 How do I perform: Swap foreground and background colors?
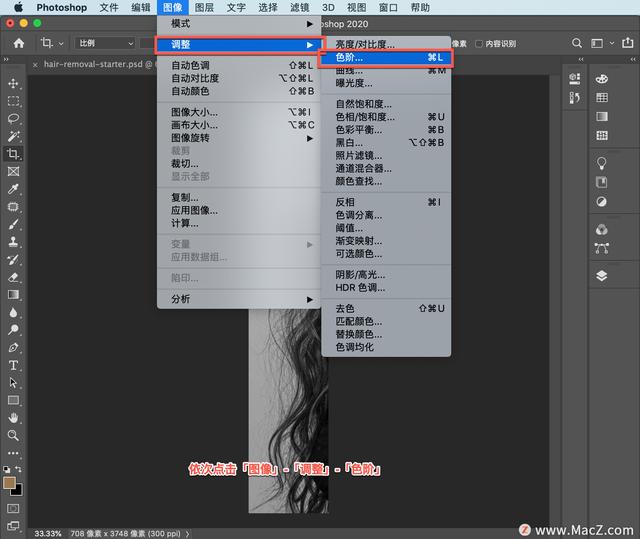[x=18, y=469]
